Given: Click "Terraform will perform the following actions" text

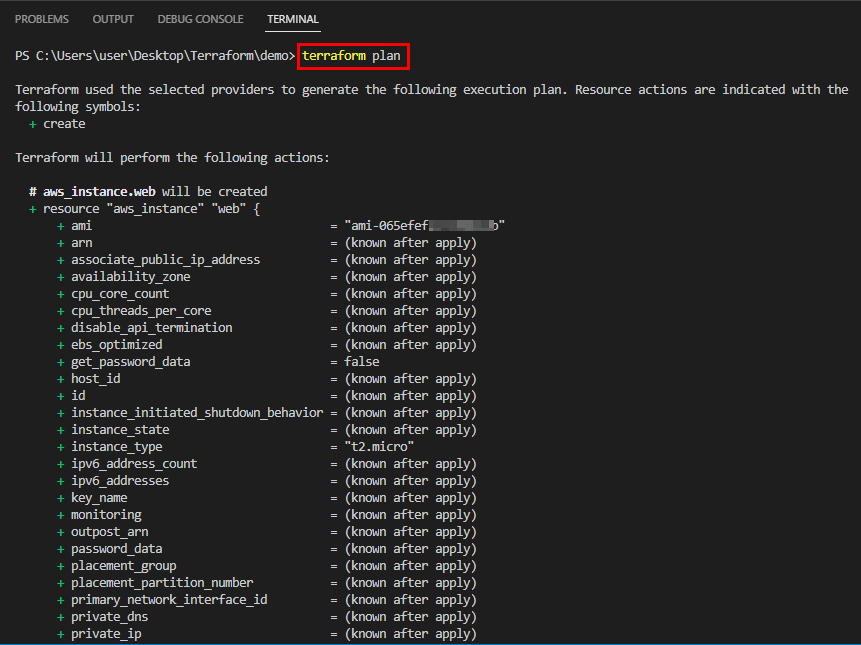Looking at the screenshot, I should coord(172,158).
